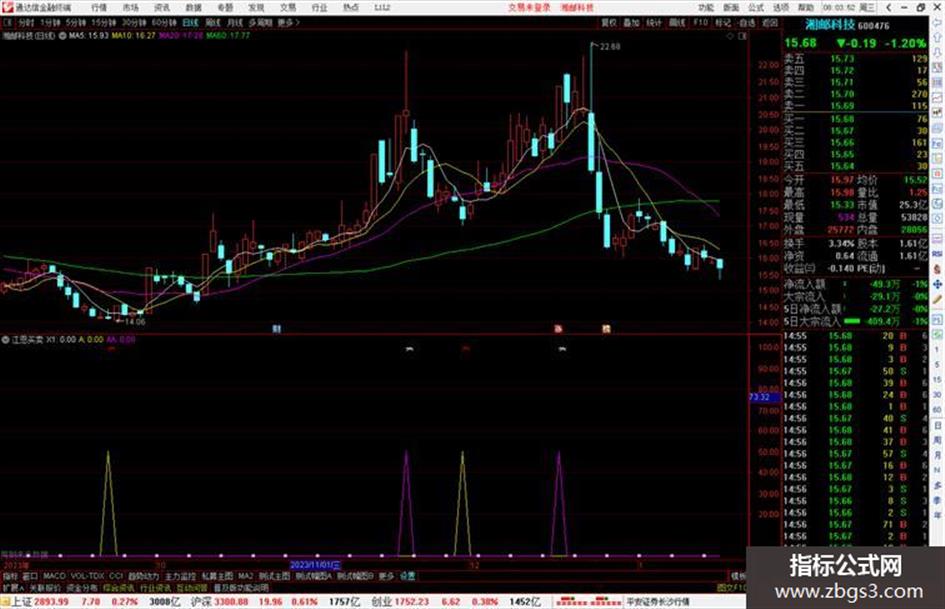The width and height of the screenshot is (945, 609).
Task: Click the Tongdaxin app logo icon
Action: tap(7, 7)
